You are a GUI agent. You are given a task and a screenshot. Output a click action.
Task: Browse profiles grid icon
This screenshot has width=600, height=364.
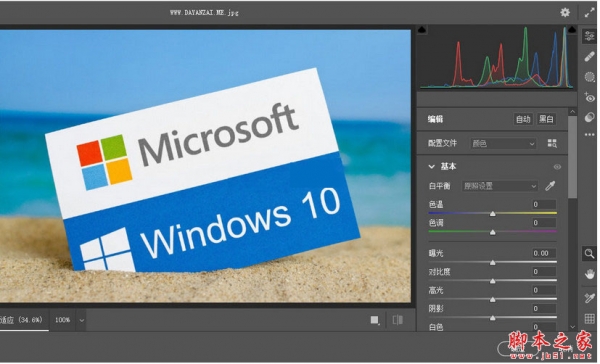pyautogui.click(x=552, y=144)
